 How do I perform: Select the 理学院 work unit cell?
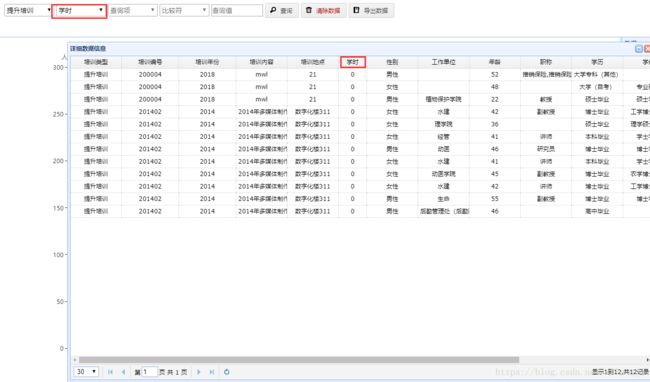pos(444,124)
